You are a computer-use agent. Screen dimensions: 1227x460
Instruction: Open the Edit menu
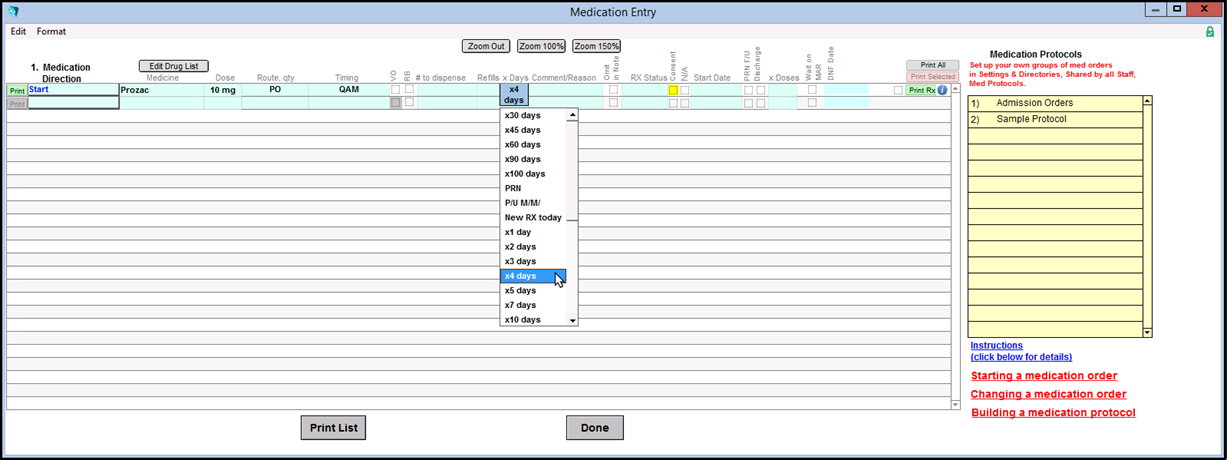point(18,32)
